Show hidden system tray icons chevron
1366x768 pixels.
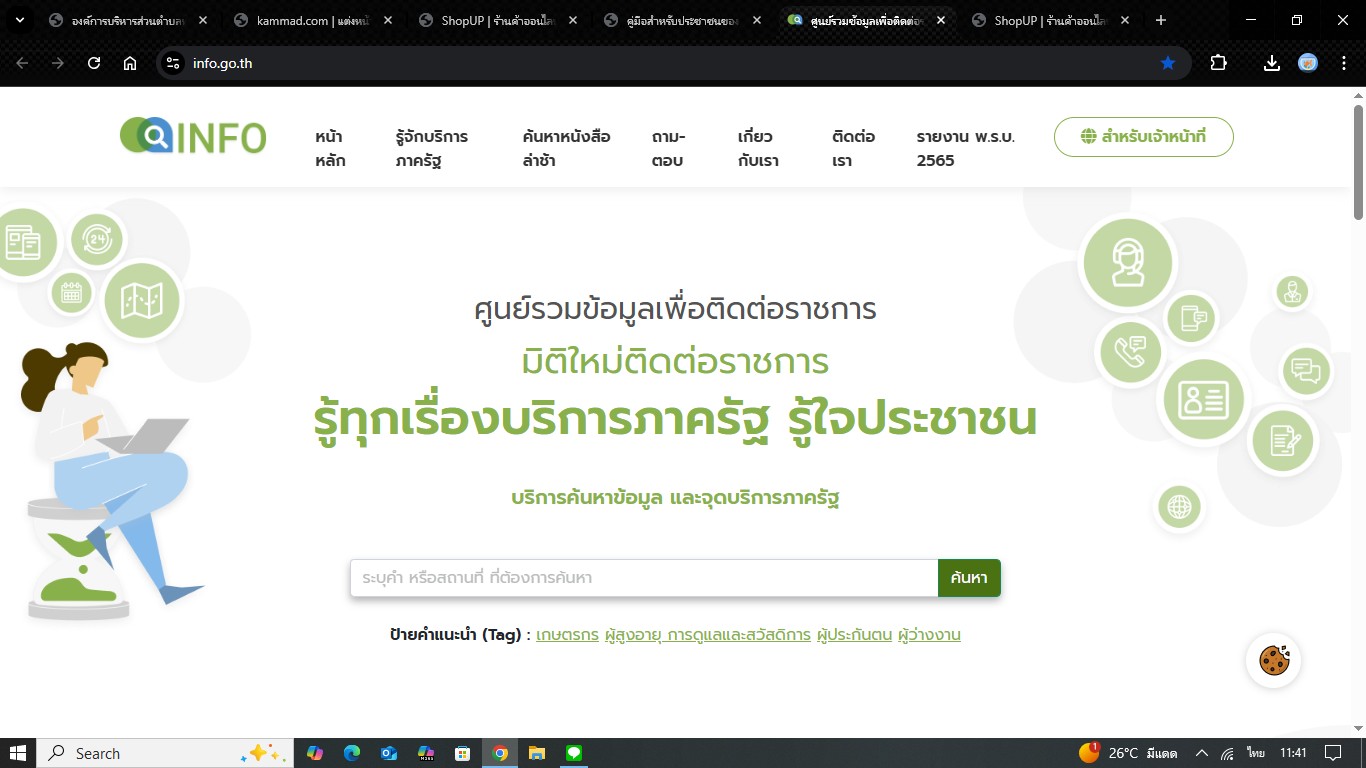pos(1202,753)
